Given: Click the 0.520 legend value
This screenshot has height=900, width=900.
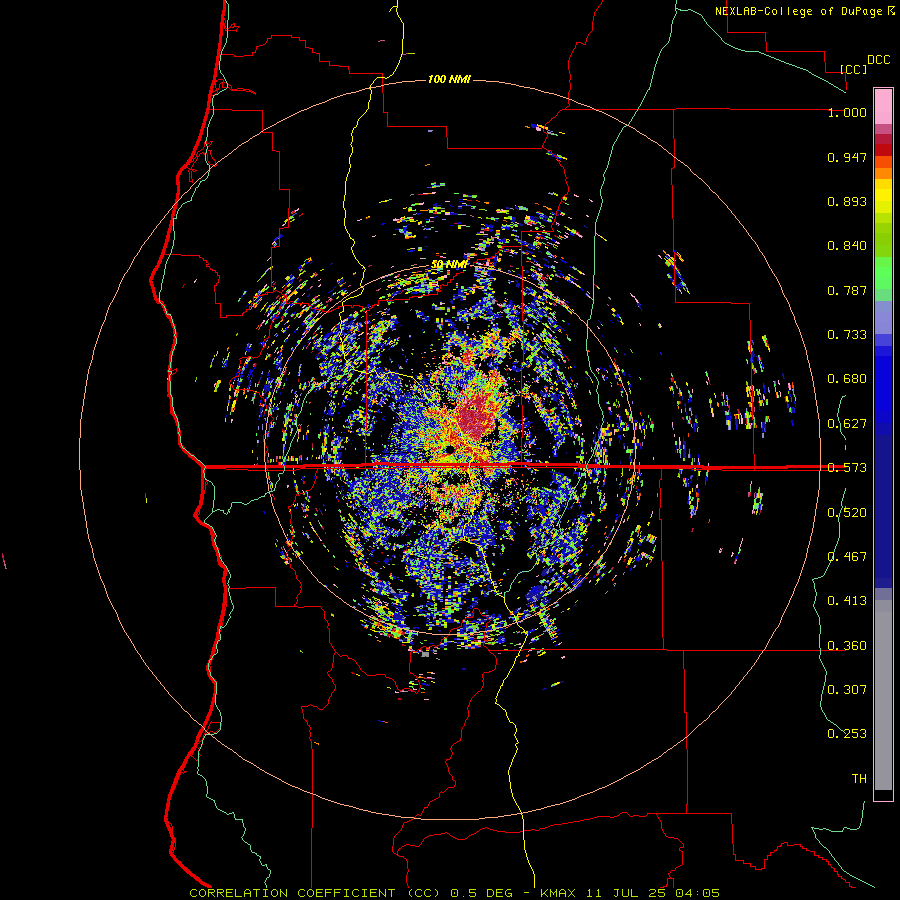Looking at the screenshot, I should point(847,513).
